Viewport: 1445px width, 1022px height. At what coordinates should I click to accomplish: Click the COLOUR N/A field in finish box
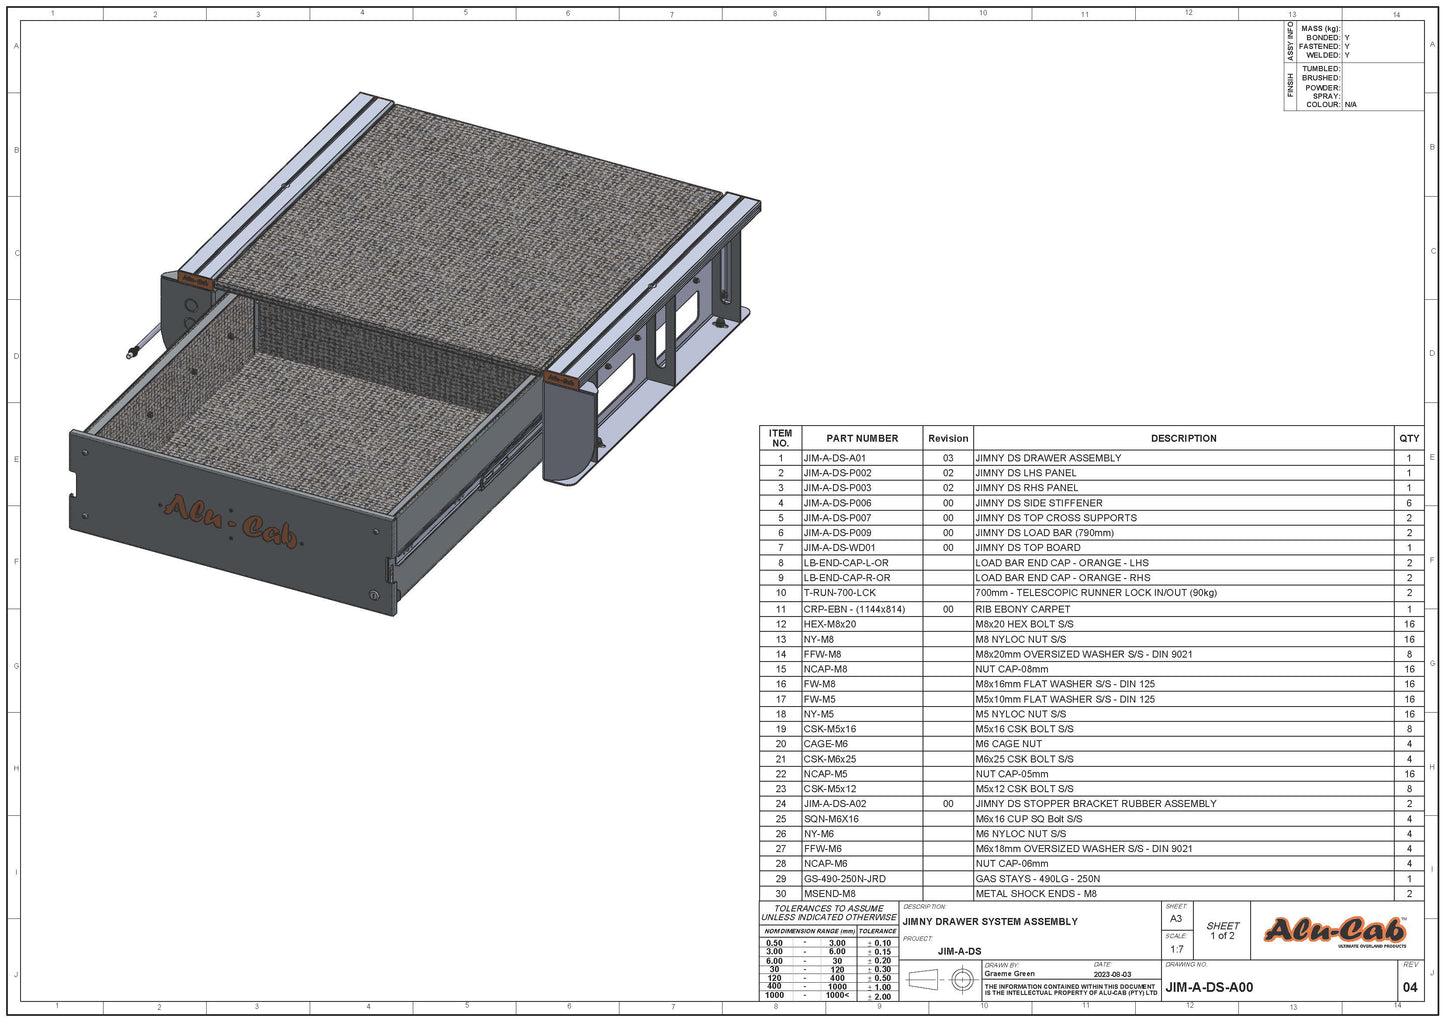coord(1332,104)
